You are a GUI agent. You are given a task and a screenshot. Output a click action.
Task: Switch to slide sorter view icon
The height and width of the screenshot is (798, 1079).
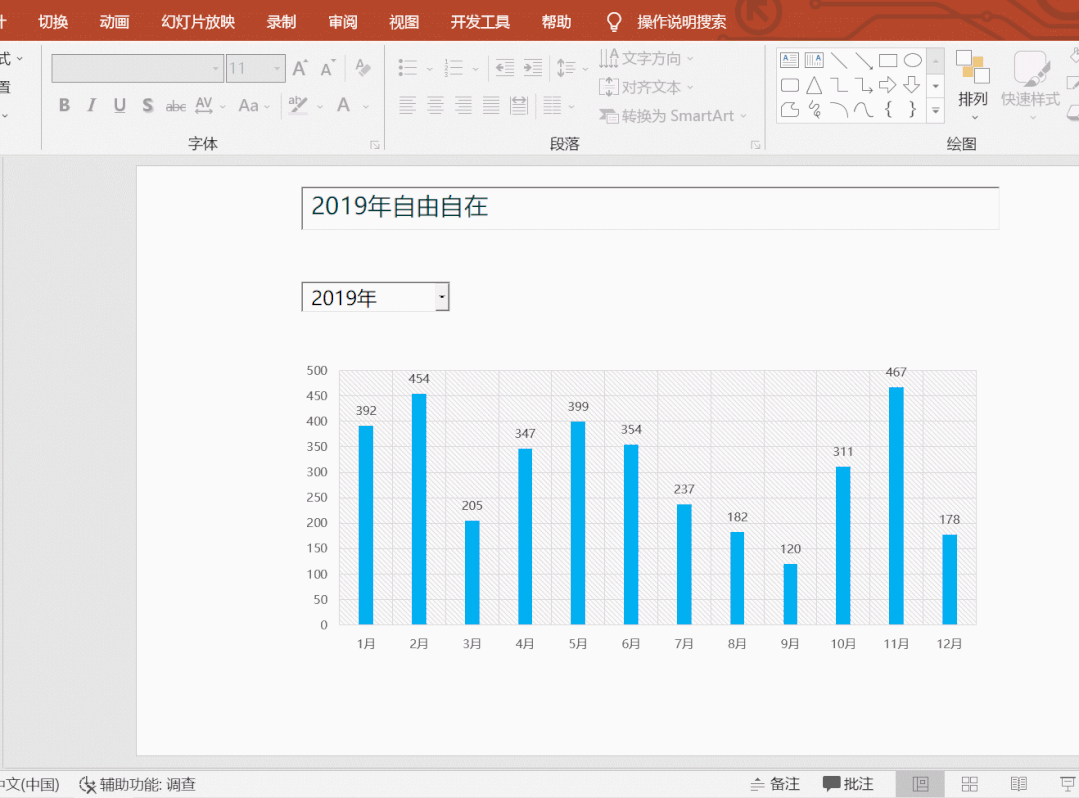[x=969, y=784]
